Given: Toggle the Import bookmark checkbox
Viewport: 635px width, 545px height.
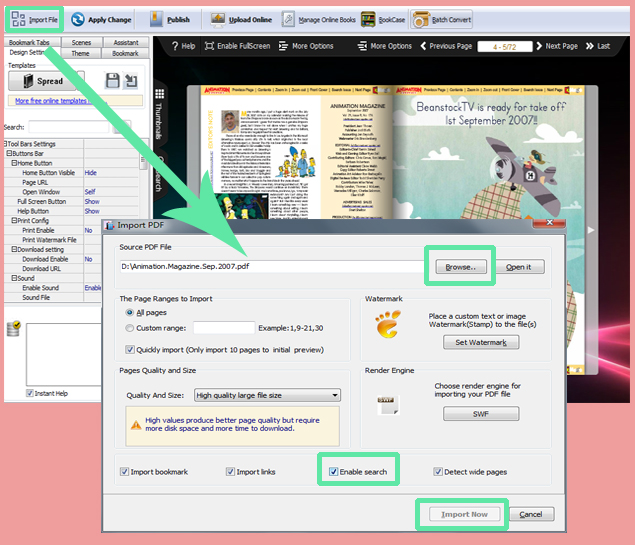Looking at the screenshot, I should 124,472.
